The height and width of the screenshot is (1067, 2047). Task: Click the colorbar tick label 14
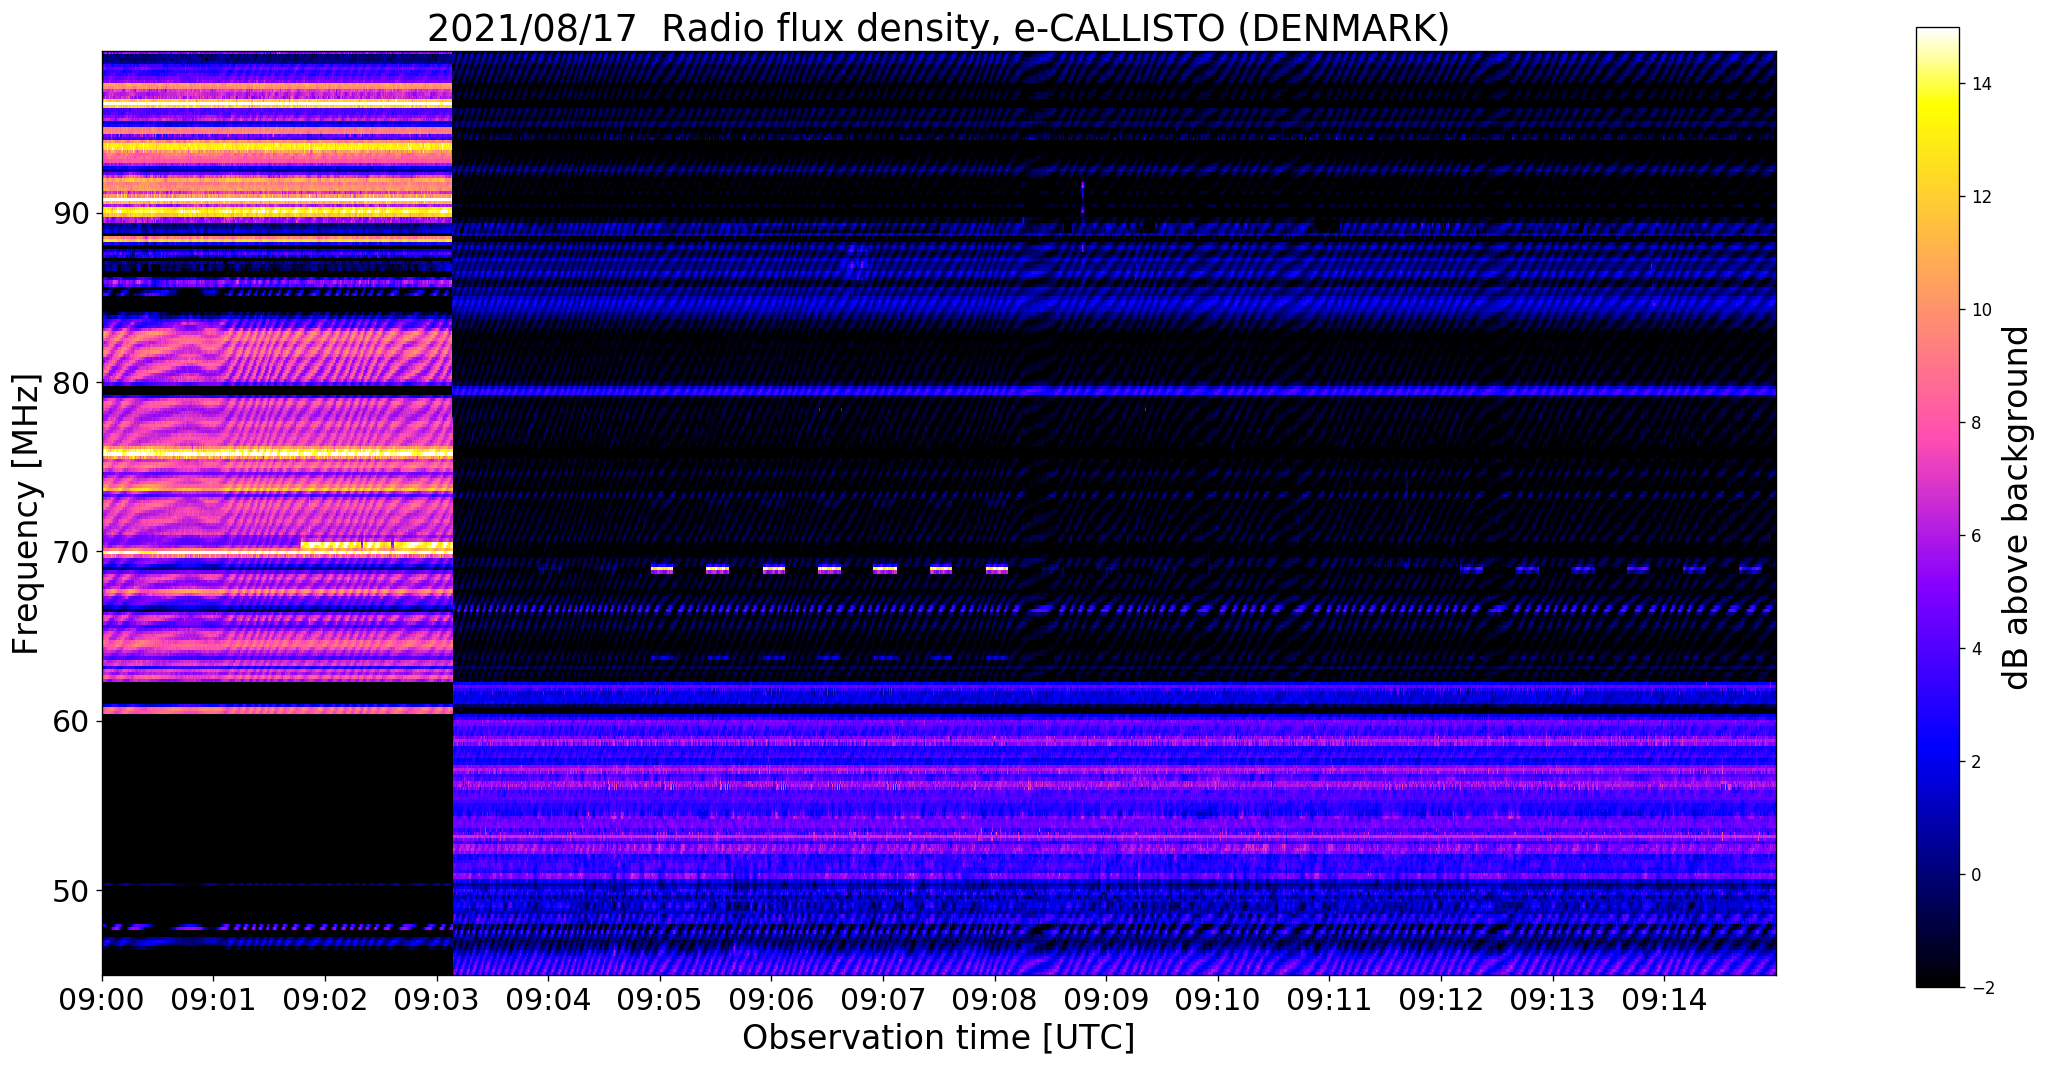(x=1980, y=84)
